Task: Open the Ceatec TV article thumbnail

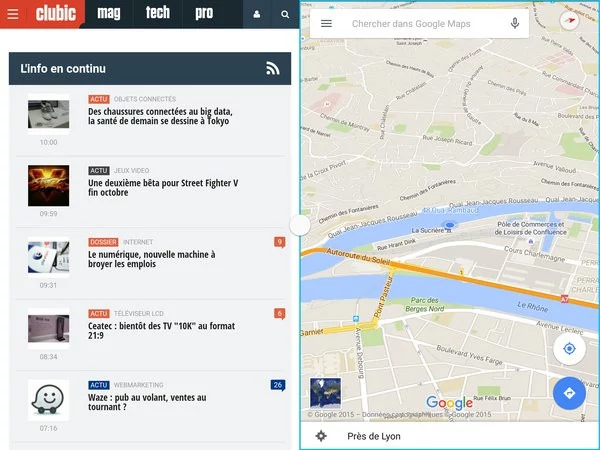Action: pos(49,329)
